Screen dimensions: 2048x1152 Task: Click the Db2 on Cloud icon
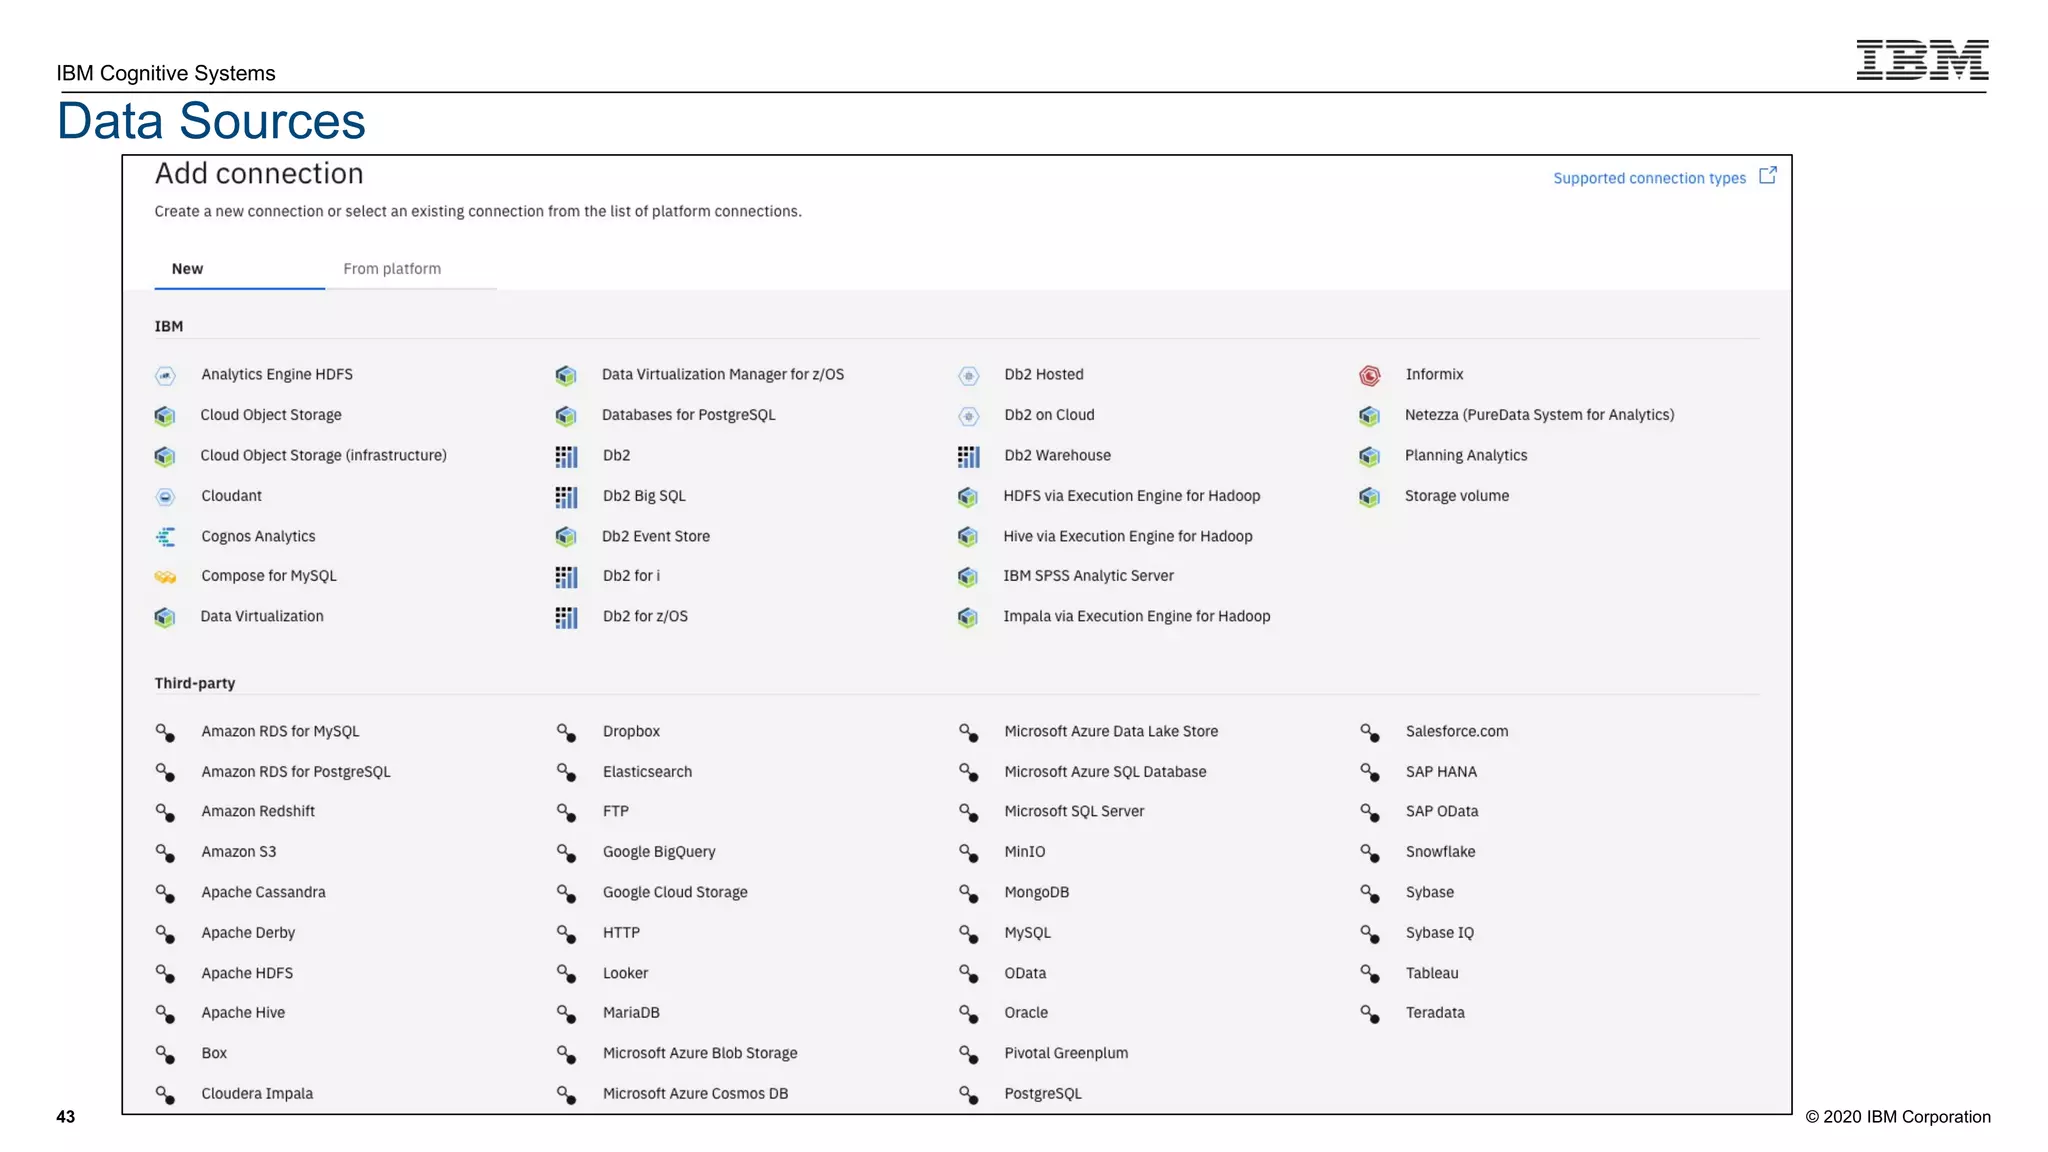pyautogui.click(x=968, y=416)
